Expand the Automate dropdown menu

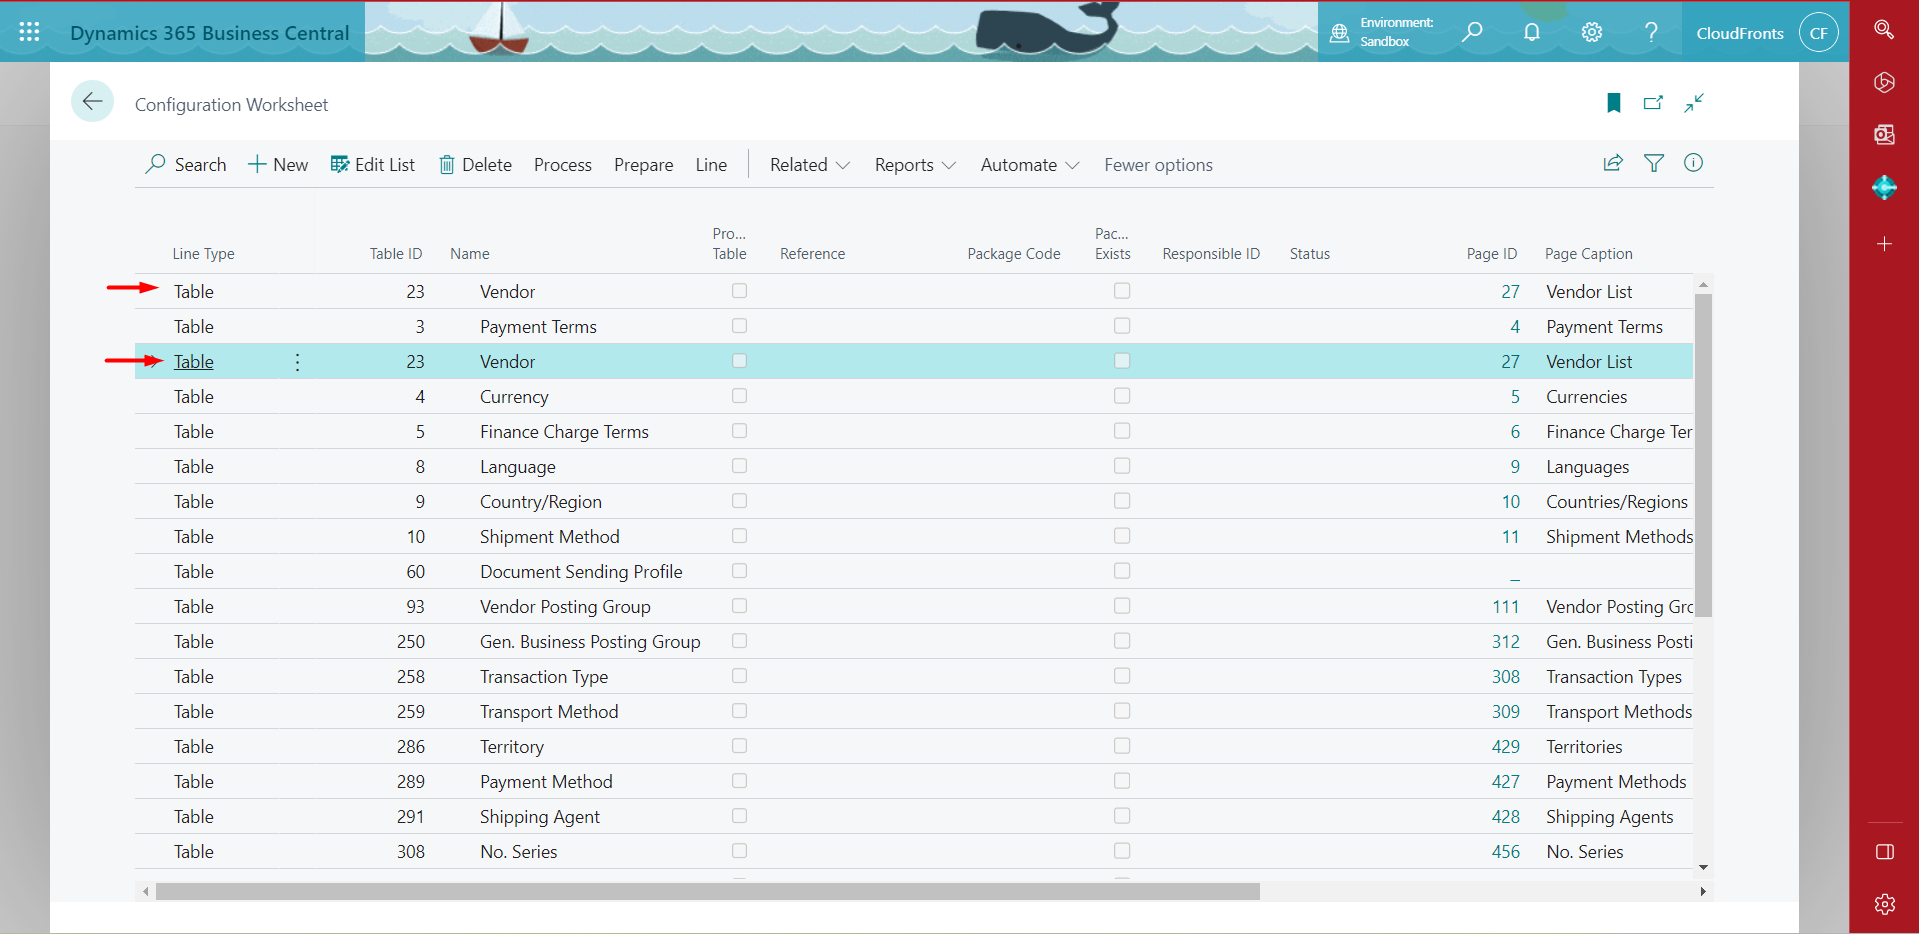pyautogui.click(x=1029, y=165)
